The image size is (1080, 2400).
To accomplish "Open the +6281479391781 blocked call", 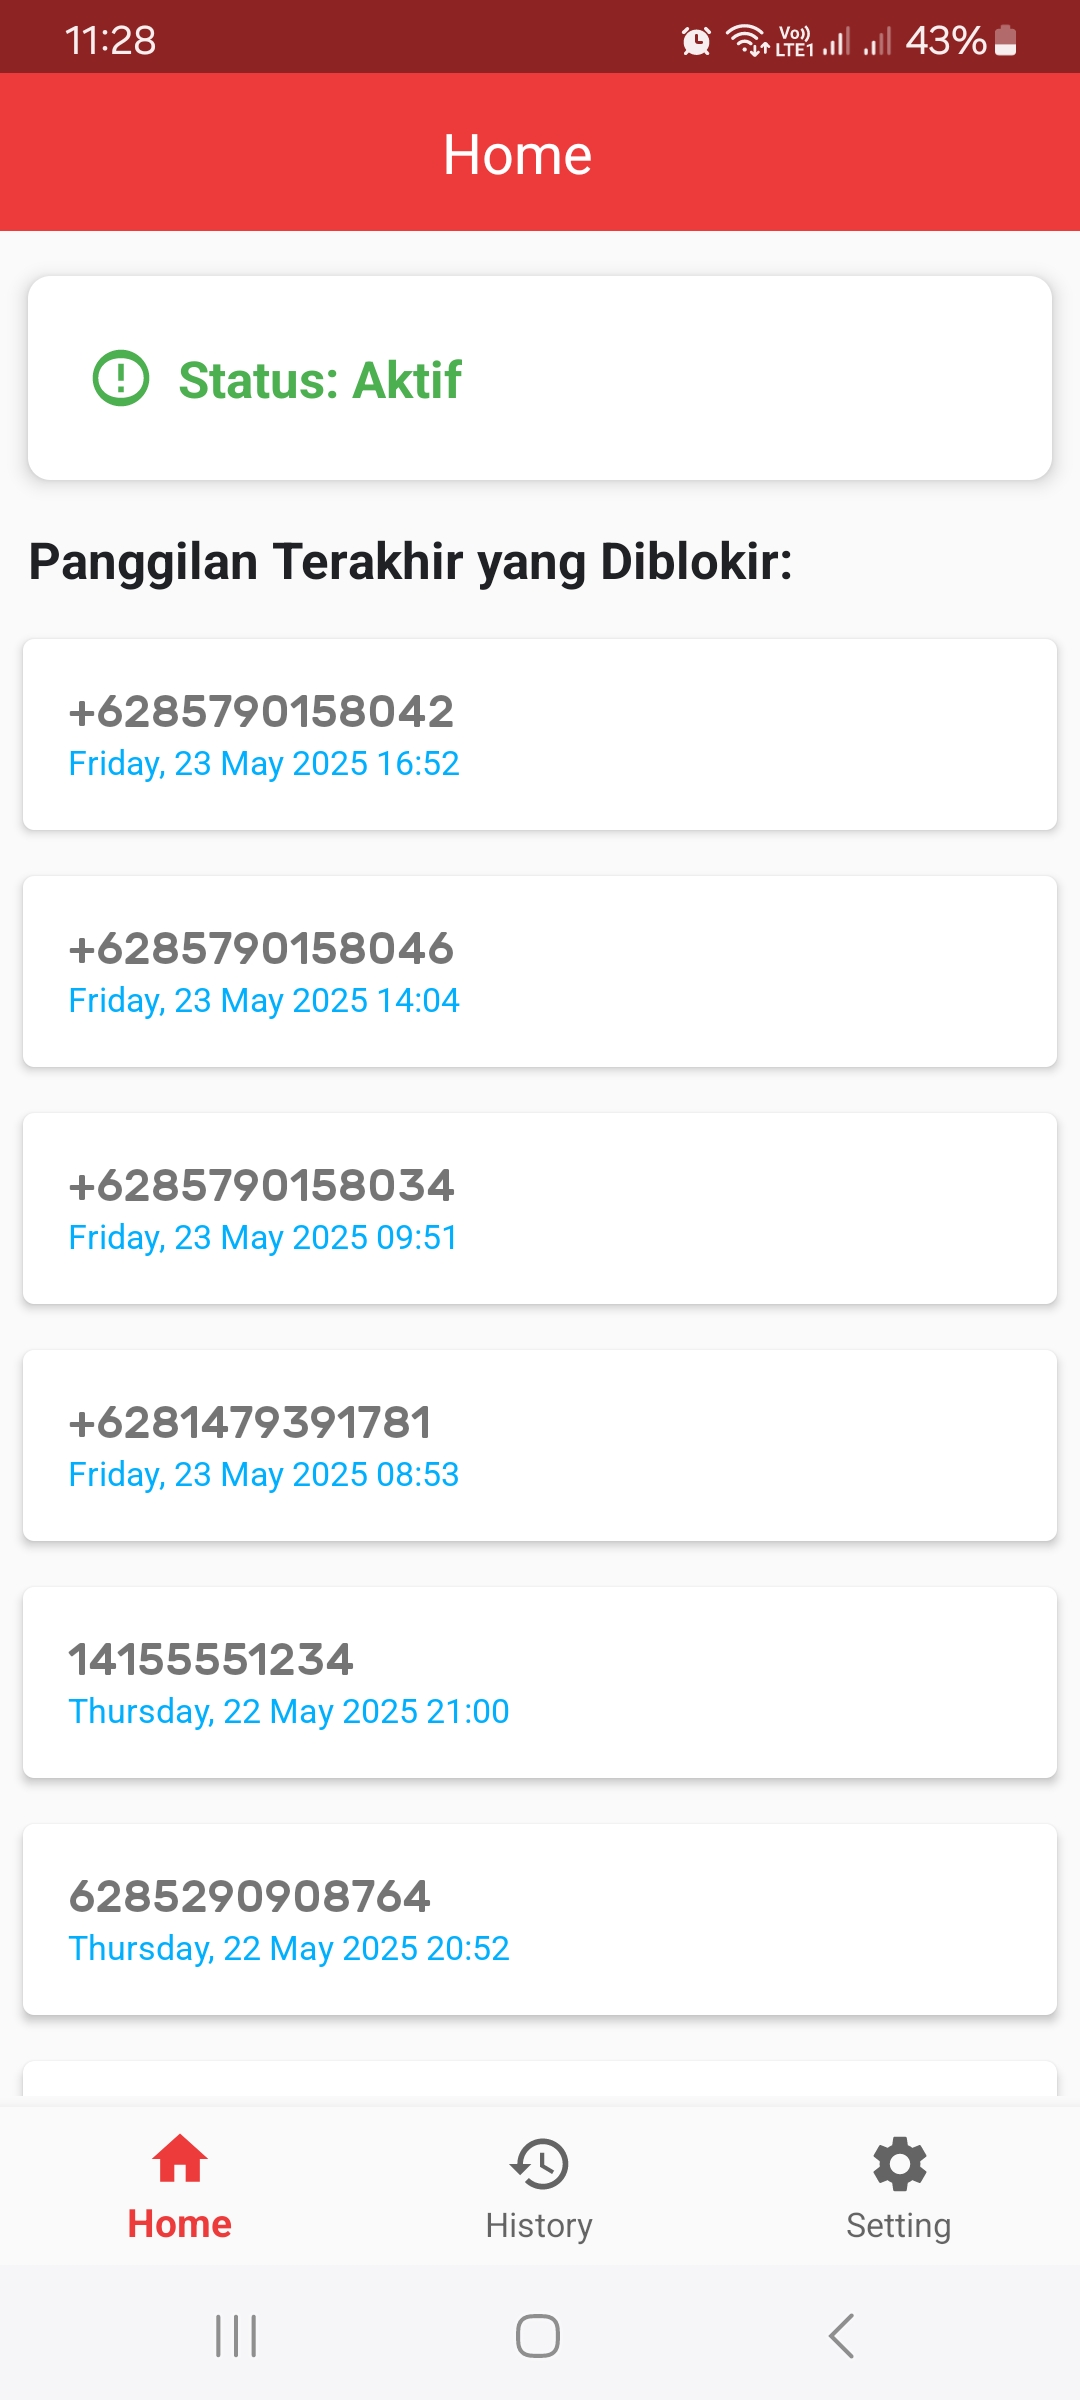I will 540,1445.
